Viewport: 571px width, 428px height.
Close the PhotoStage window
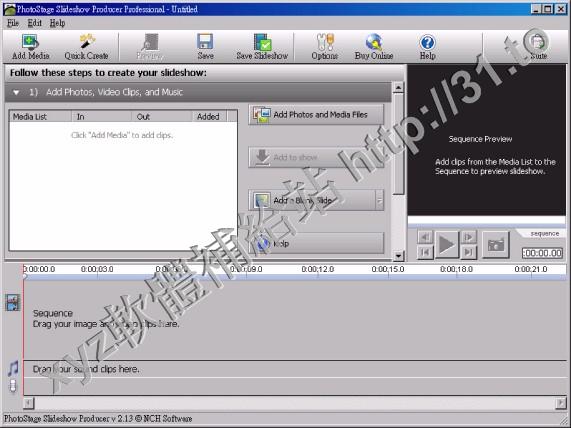[x=561, y=9]
